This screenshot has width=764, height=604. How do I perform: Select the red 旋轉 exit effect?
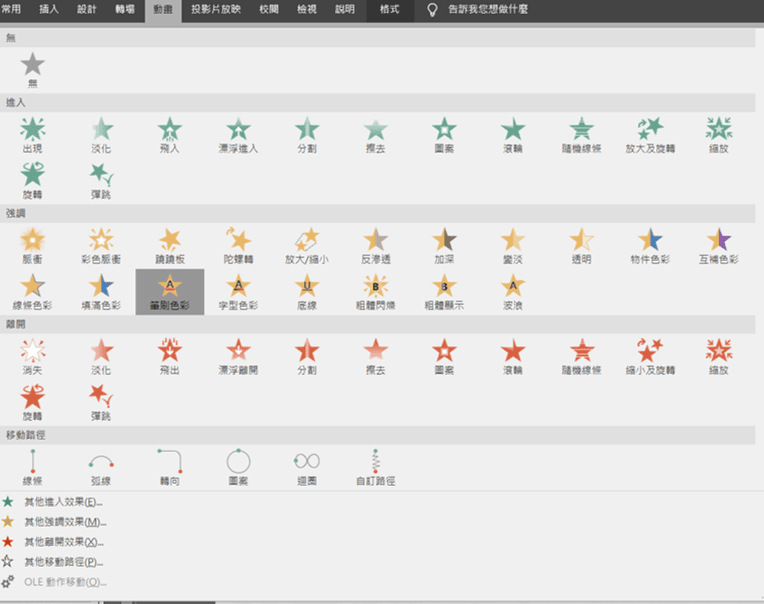pos(33,403)
